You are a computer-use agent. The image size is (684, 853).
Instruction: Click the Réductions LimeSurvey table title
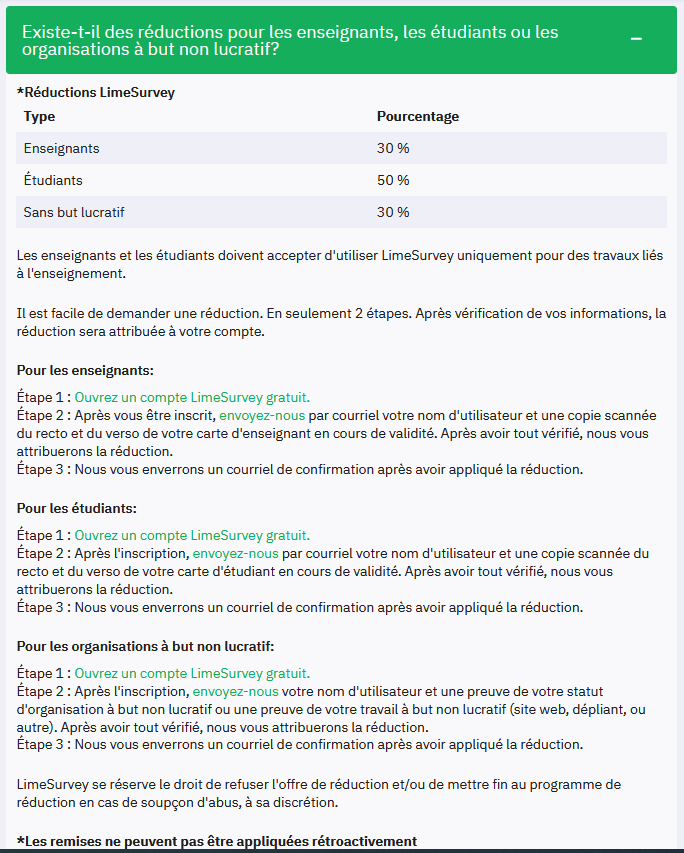(96, 92)
